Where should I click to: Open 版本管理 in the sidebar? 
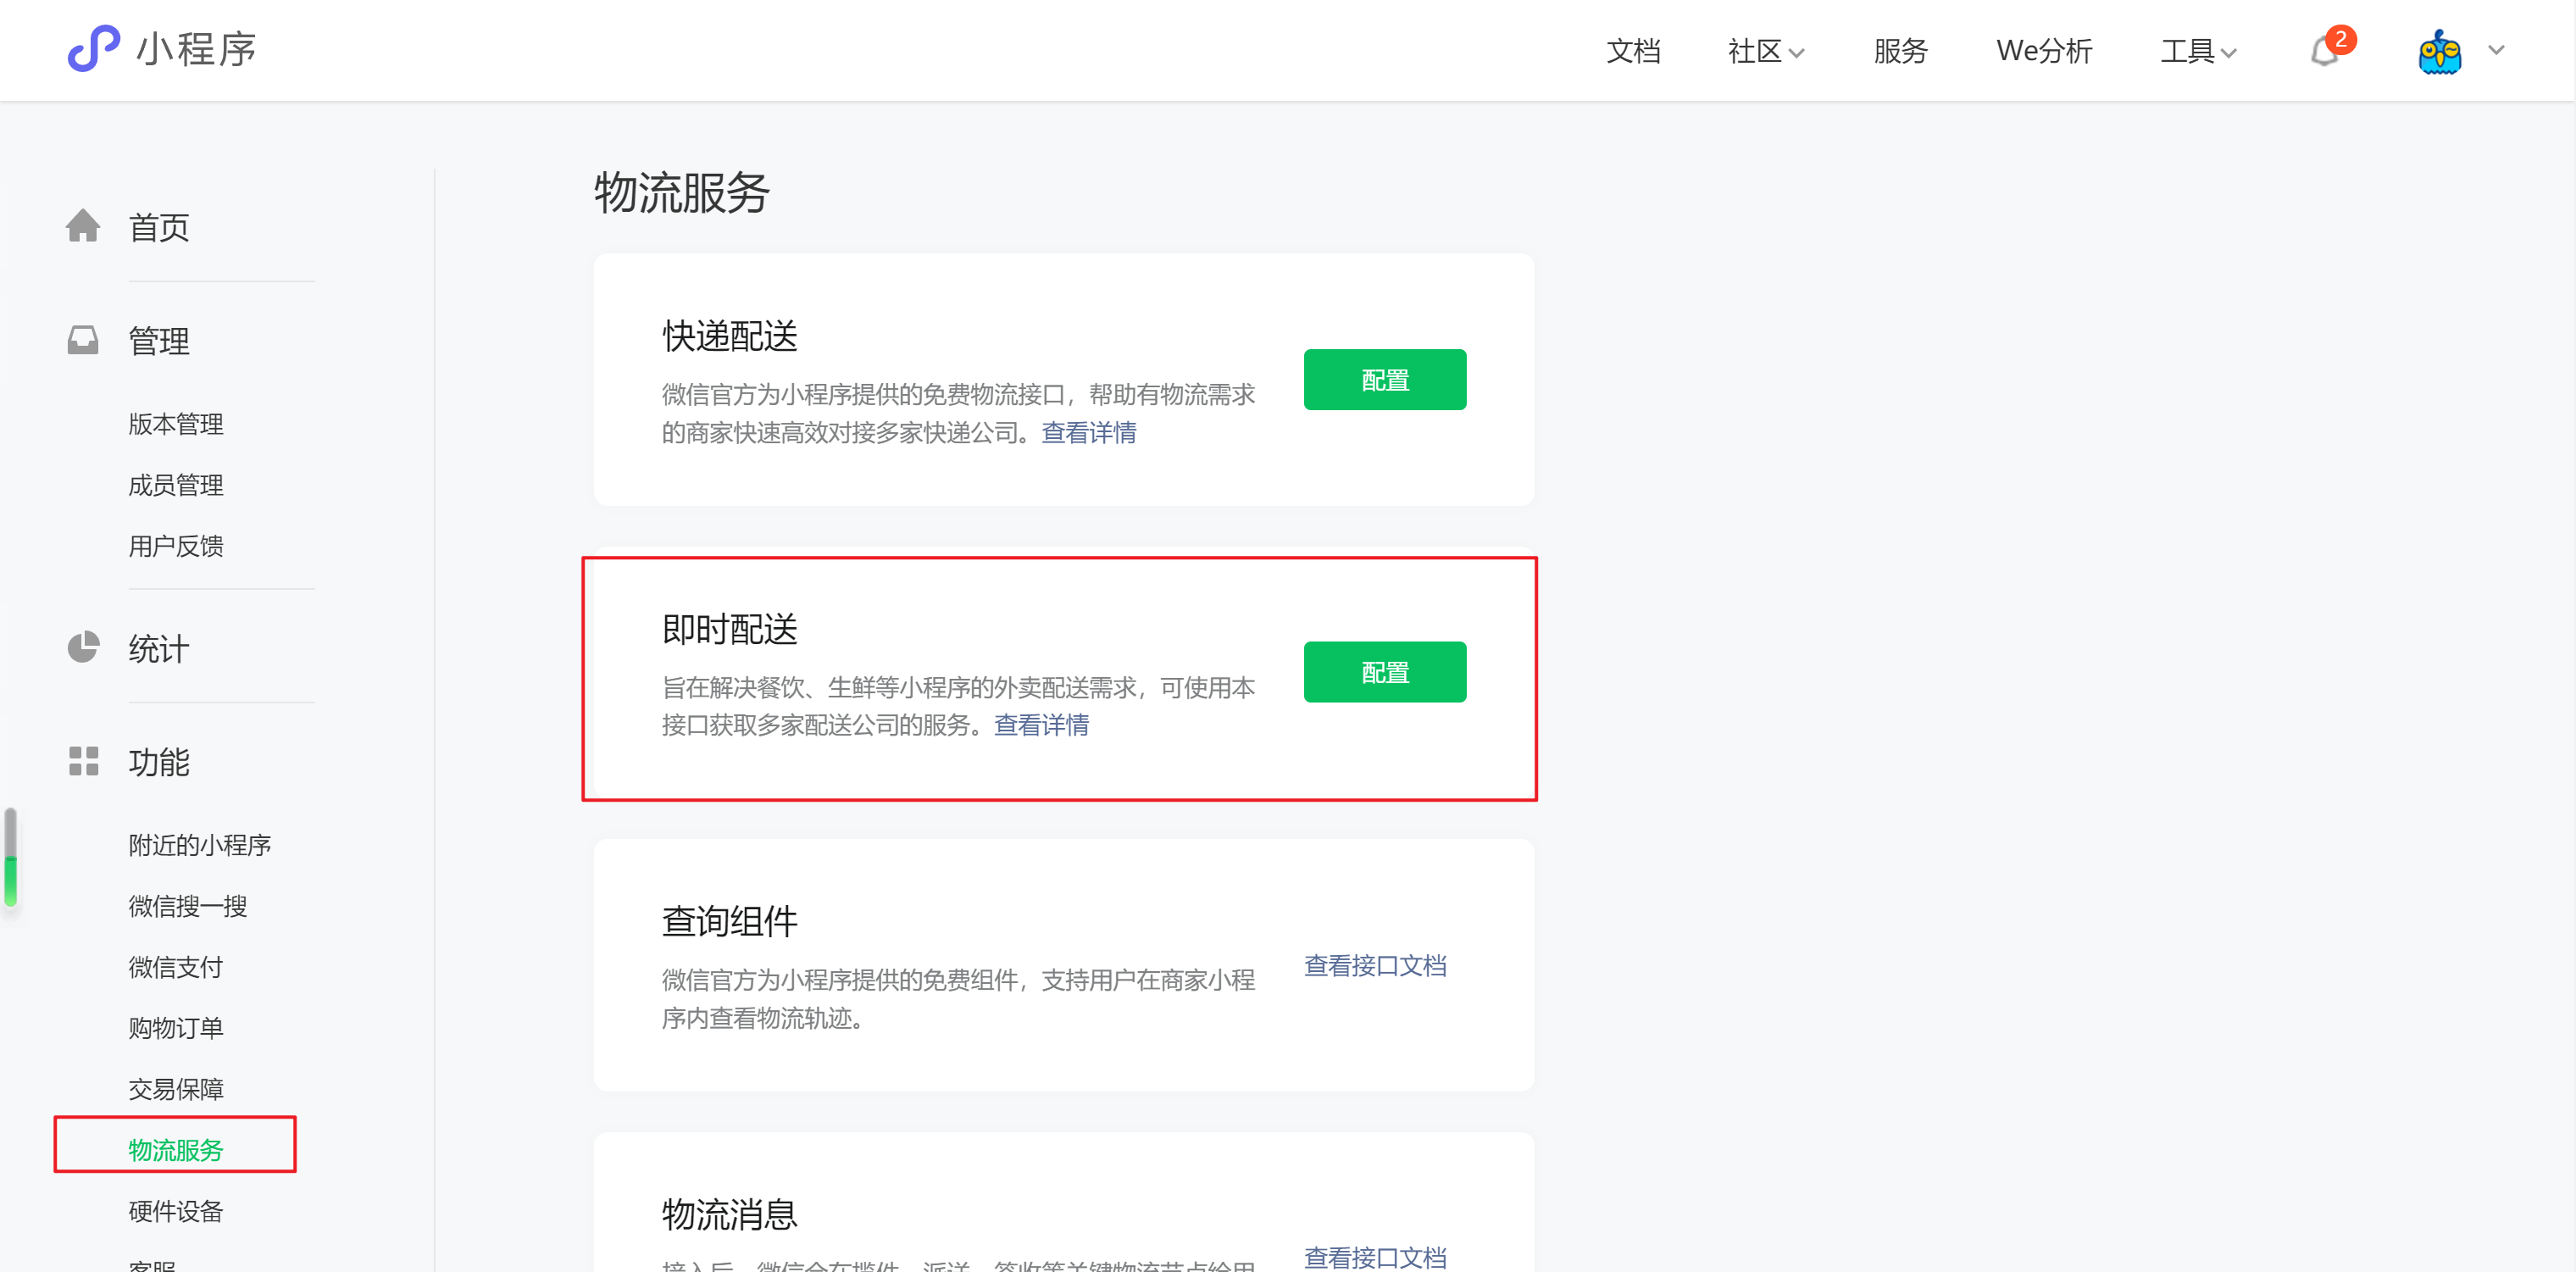(176, 424)
